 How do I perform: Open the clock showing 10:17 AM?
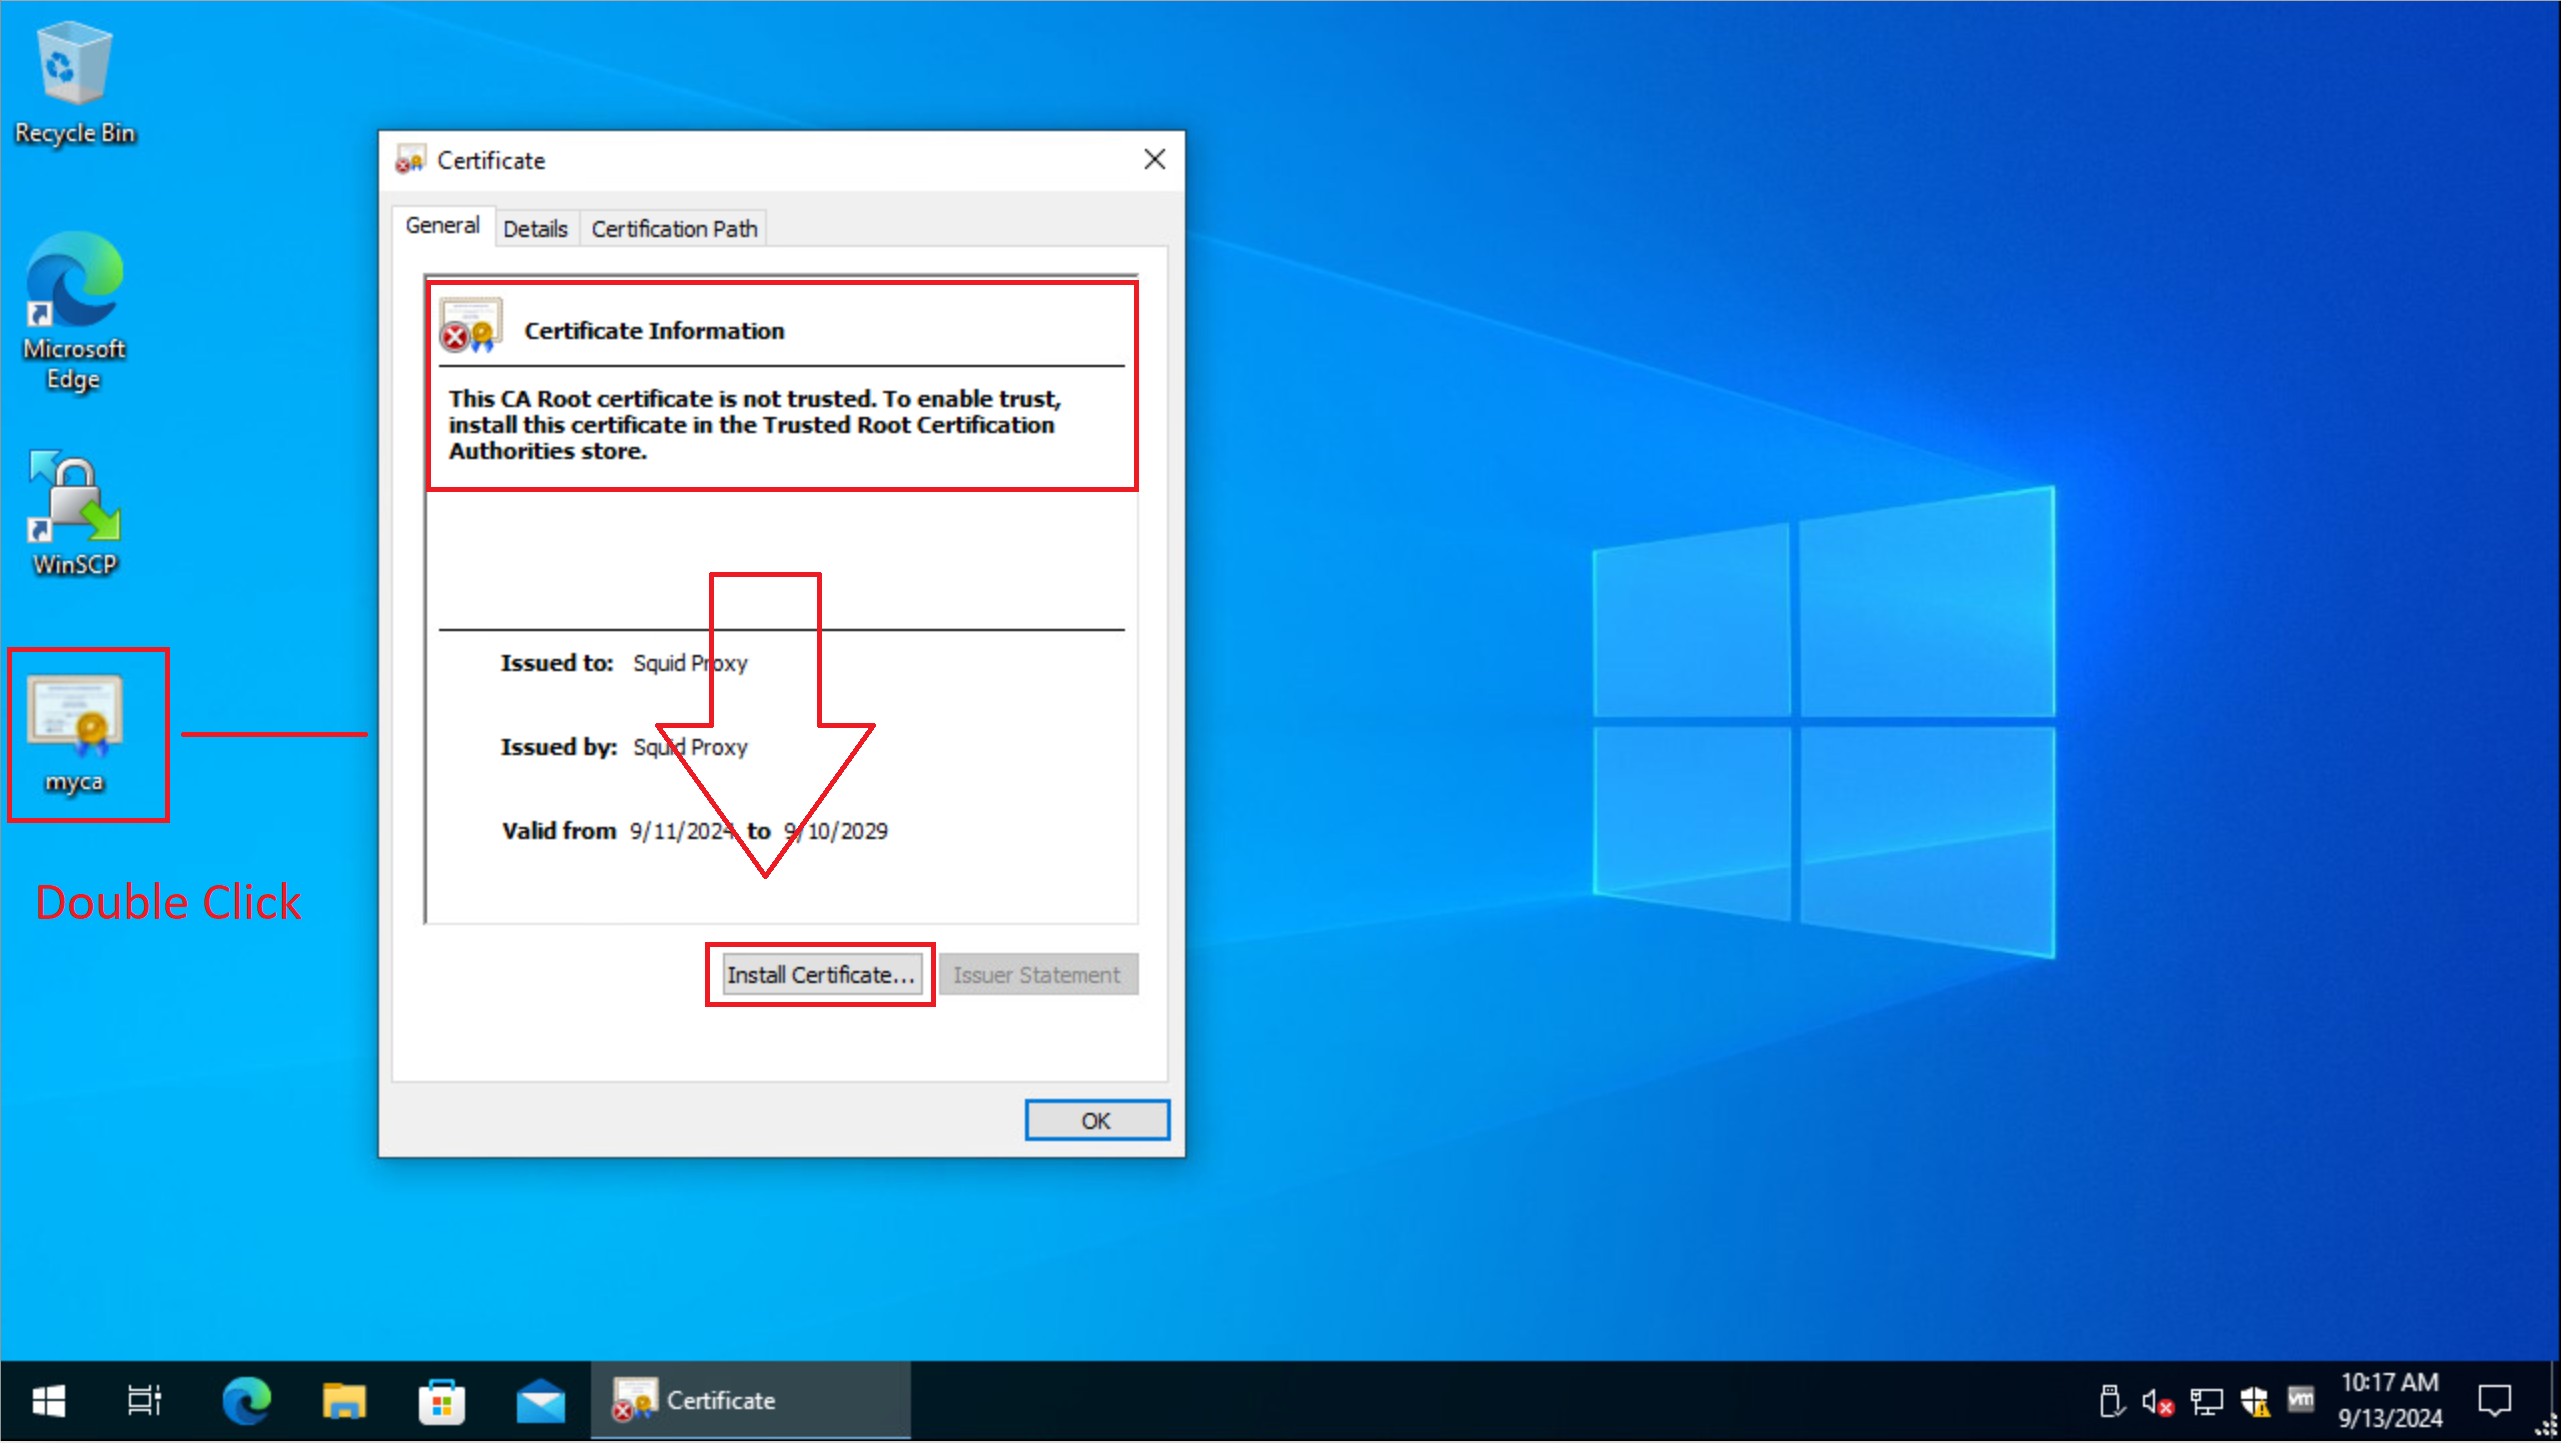tap(2390, 1401)
